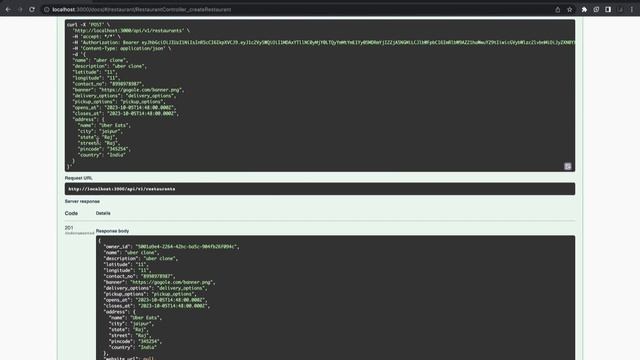Open site info icon beside localhost URL
This screenshot has width=640, height=360.
pyautogui.click(x=47, y=9)
